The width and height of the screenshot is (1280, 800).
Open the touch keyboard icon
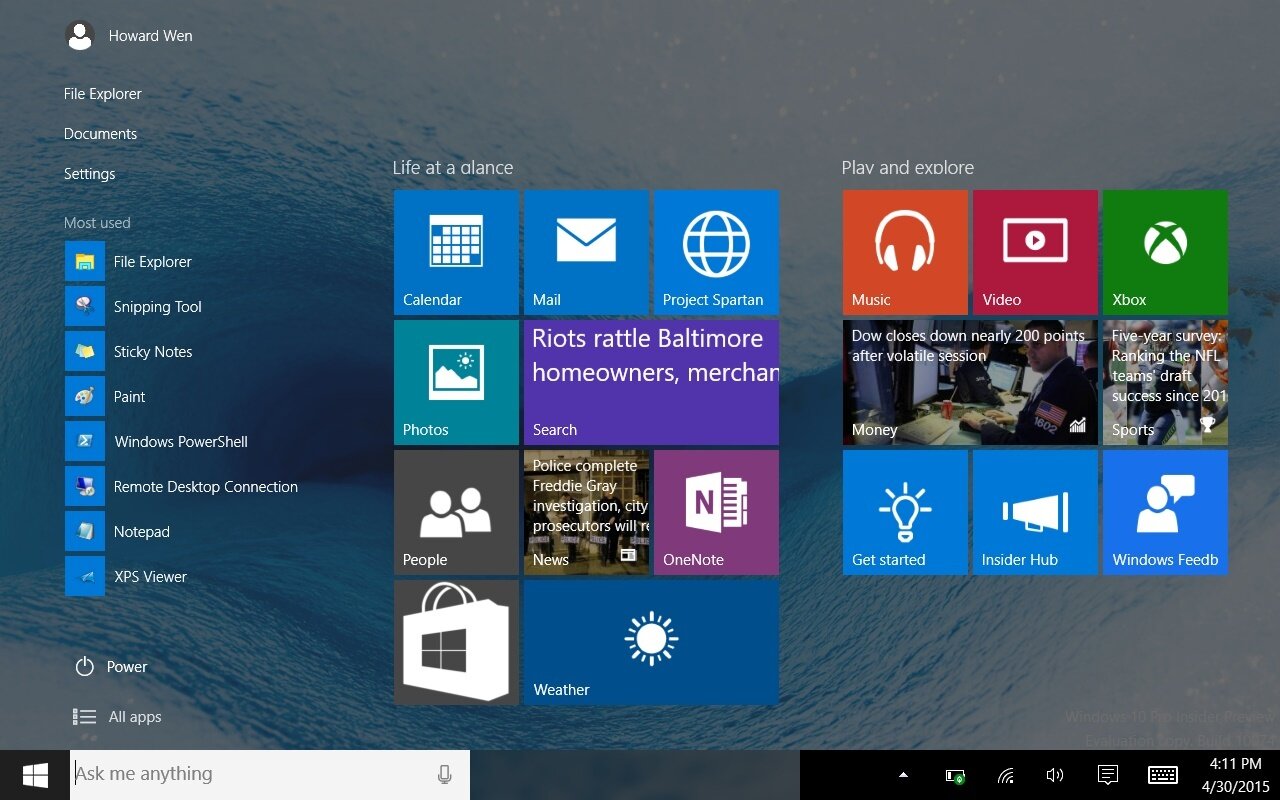coord(1162,775)
